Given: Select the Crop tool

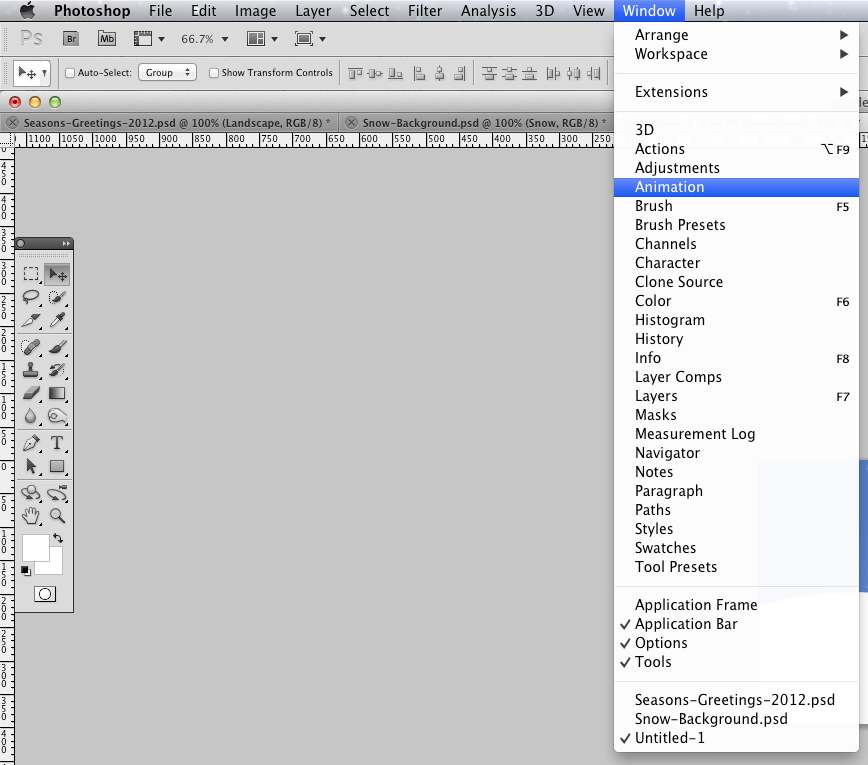Looking at the screenshot, I should tap(31, 320).
